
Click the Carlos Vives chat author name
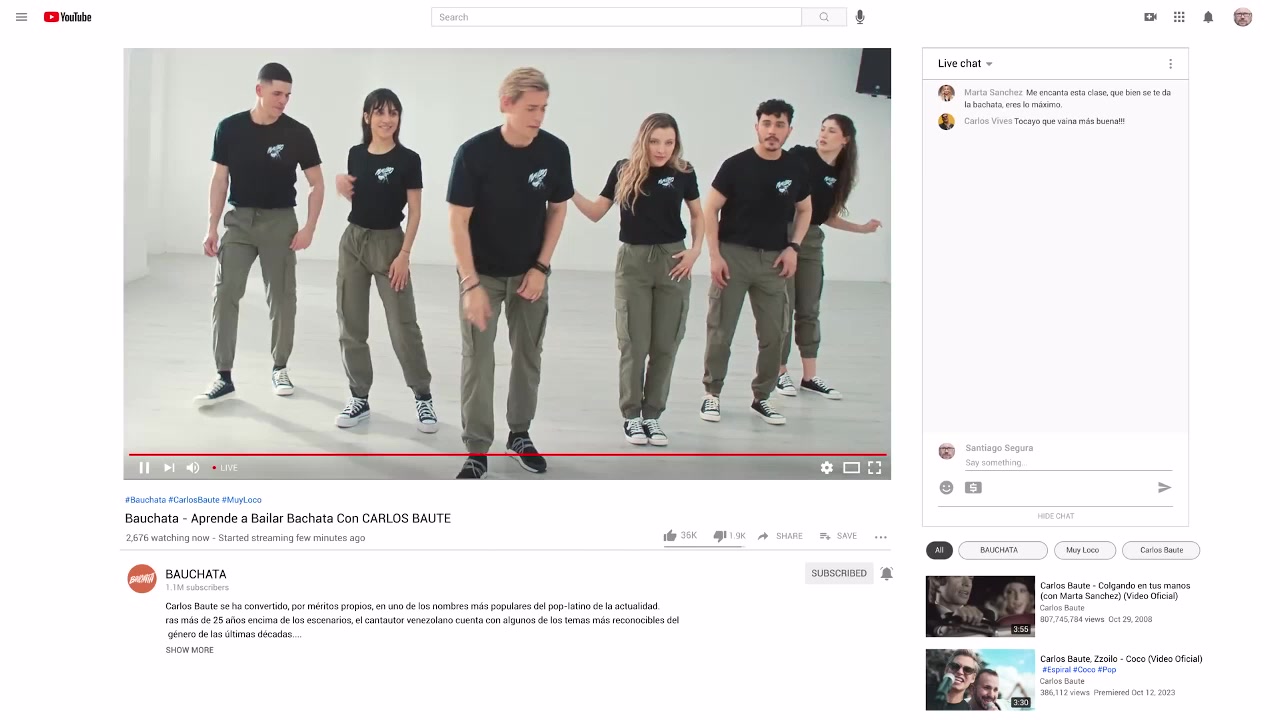(x=988, y=122)
